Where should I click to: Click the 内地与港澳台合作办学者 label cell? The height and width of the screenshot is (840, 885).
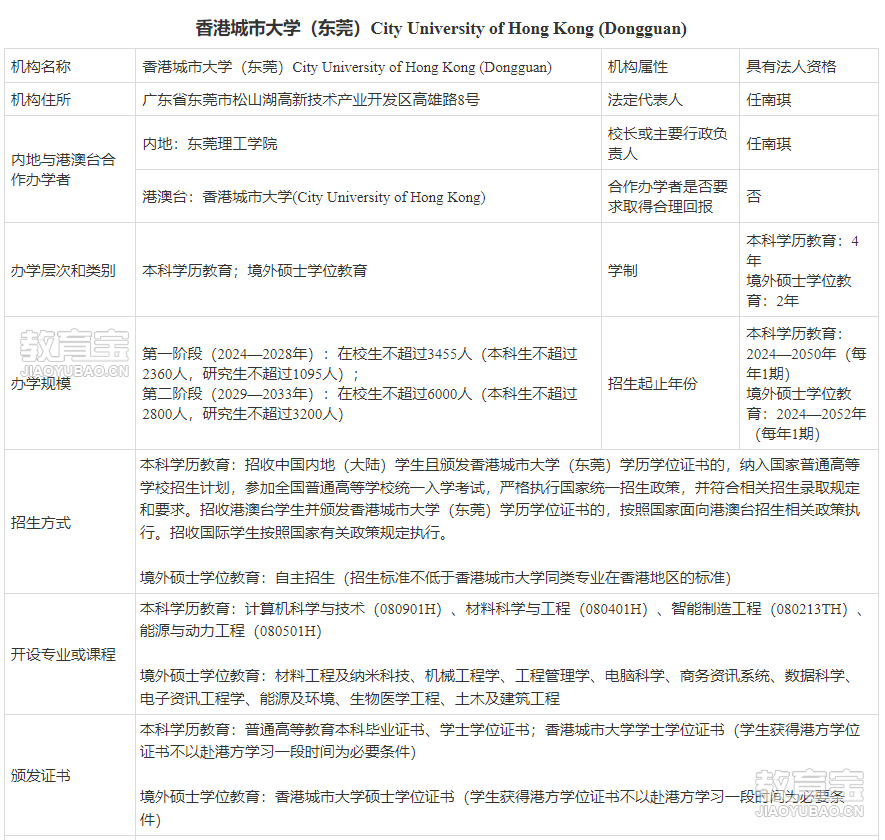(x=70, y=169)
